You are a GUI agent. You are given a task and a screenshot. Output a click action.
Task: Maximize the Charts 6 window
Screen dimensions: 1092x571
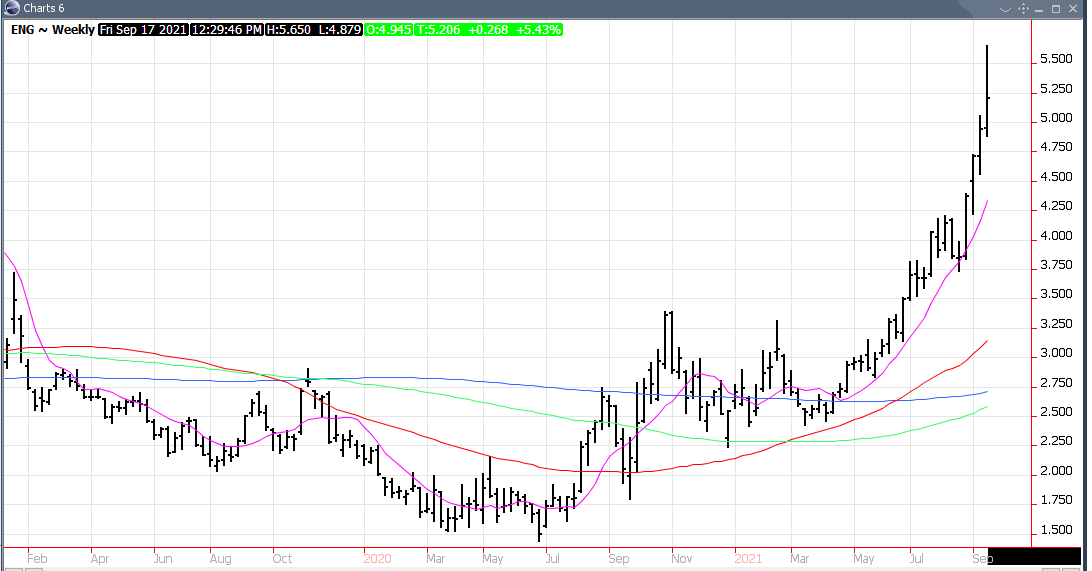1056,8
